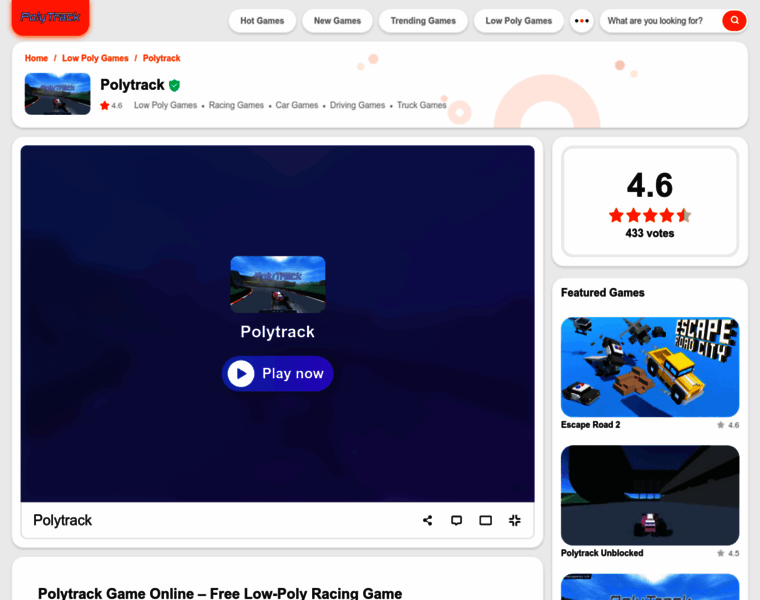Viewport: 760px width, 600px height.
Task: Click the green verified shield badge
Action: [174, 86]
